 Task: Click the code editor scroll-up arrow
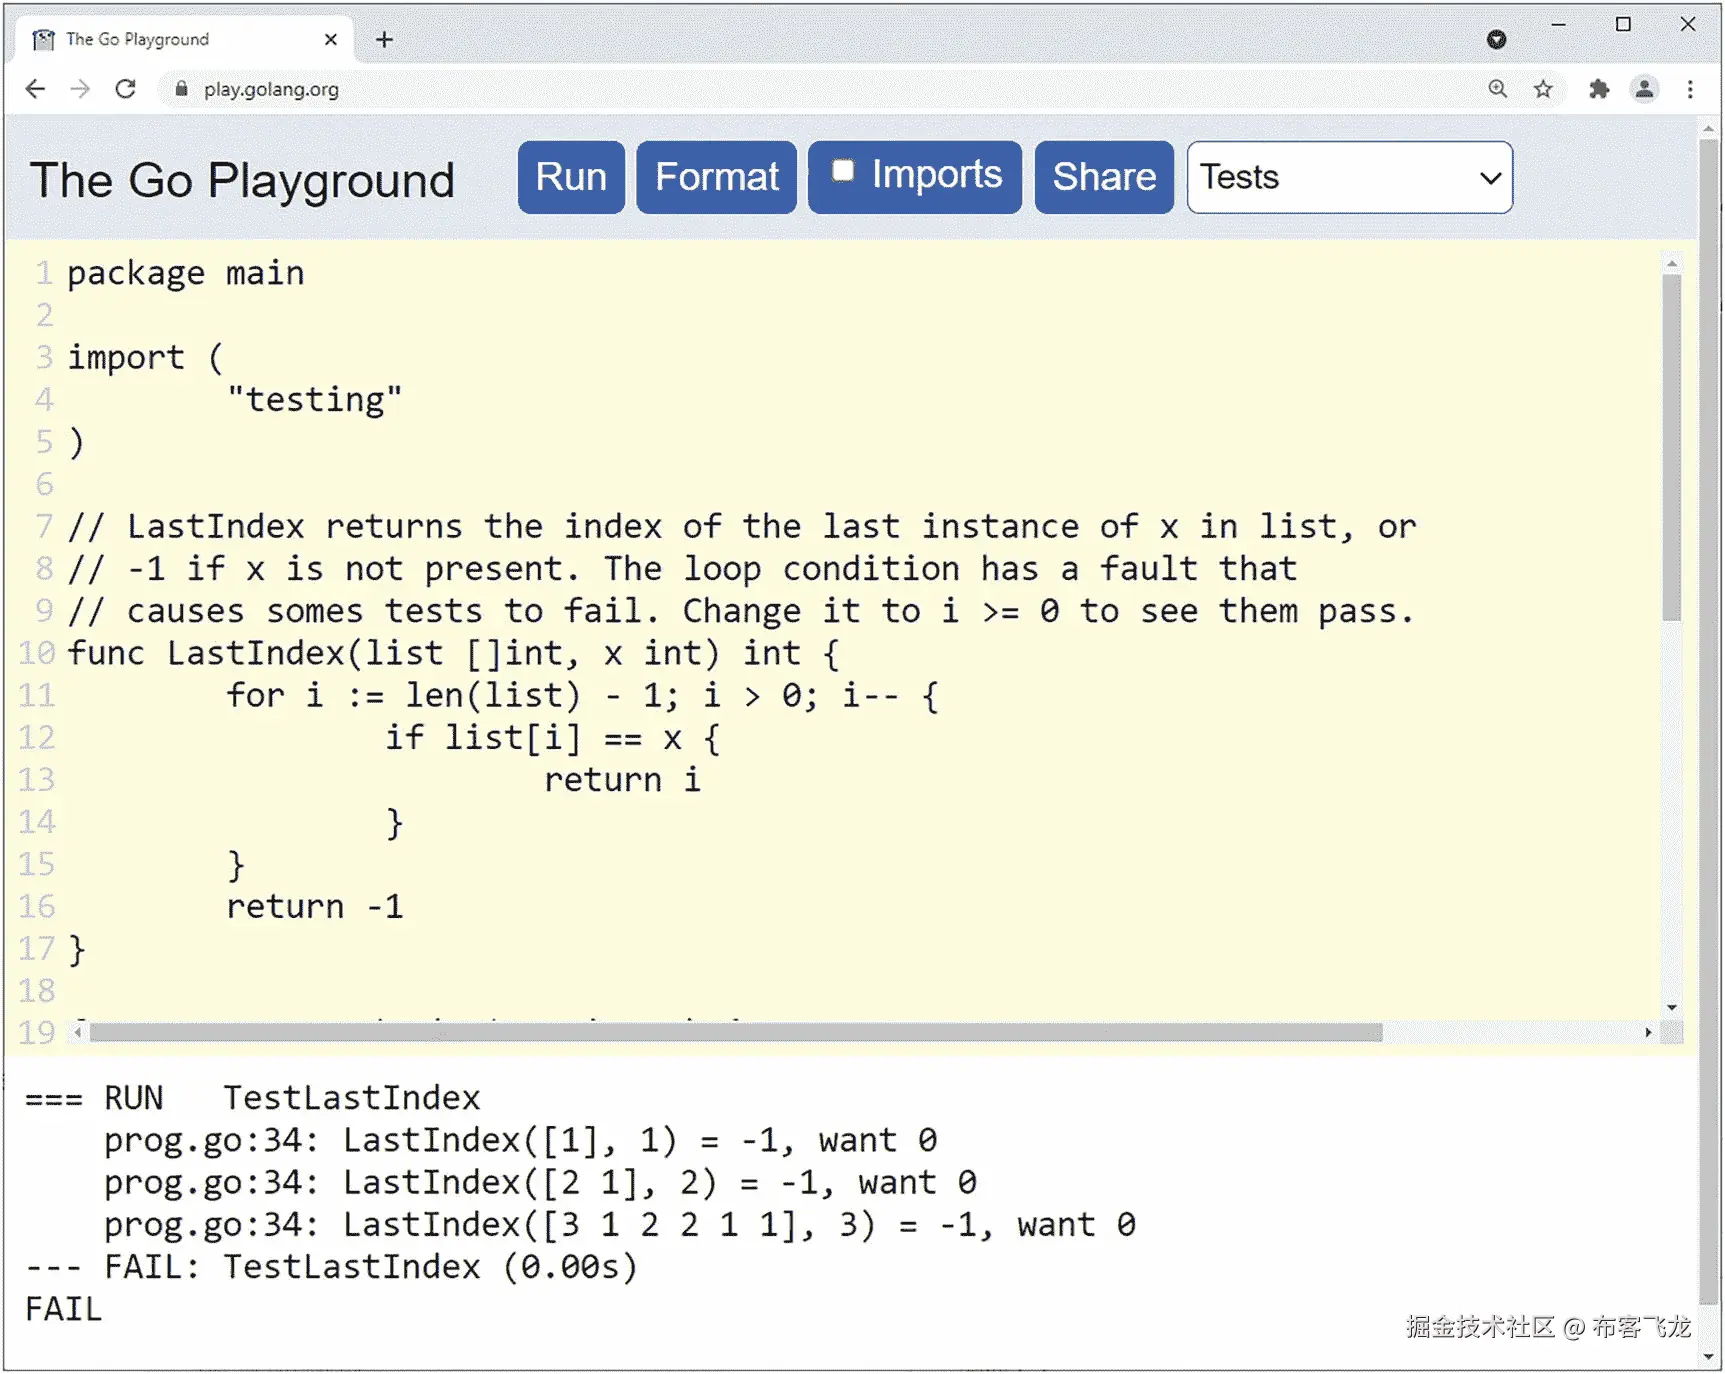click(1671, 264)
